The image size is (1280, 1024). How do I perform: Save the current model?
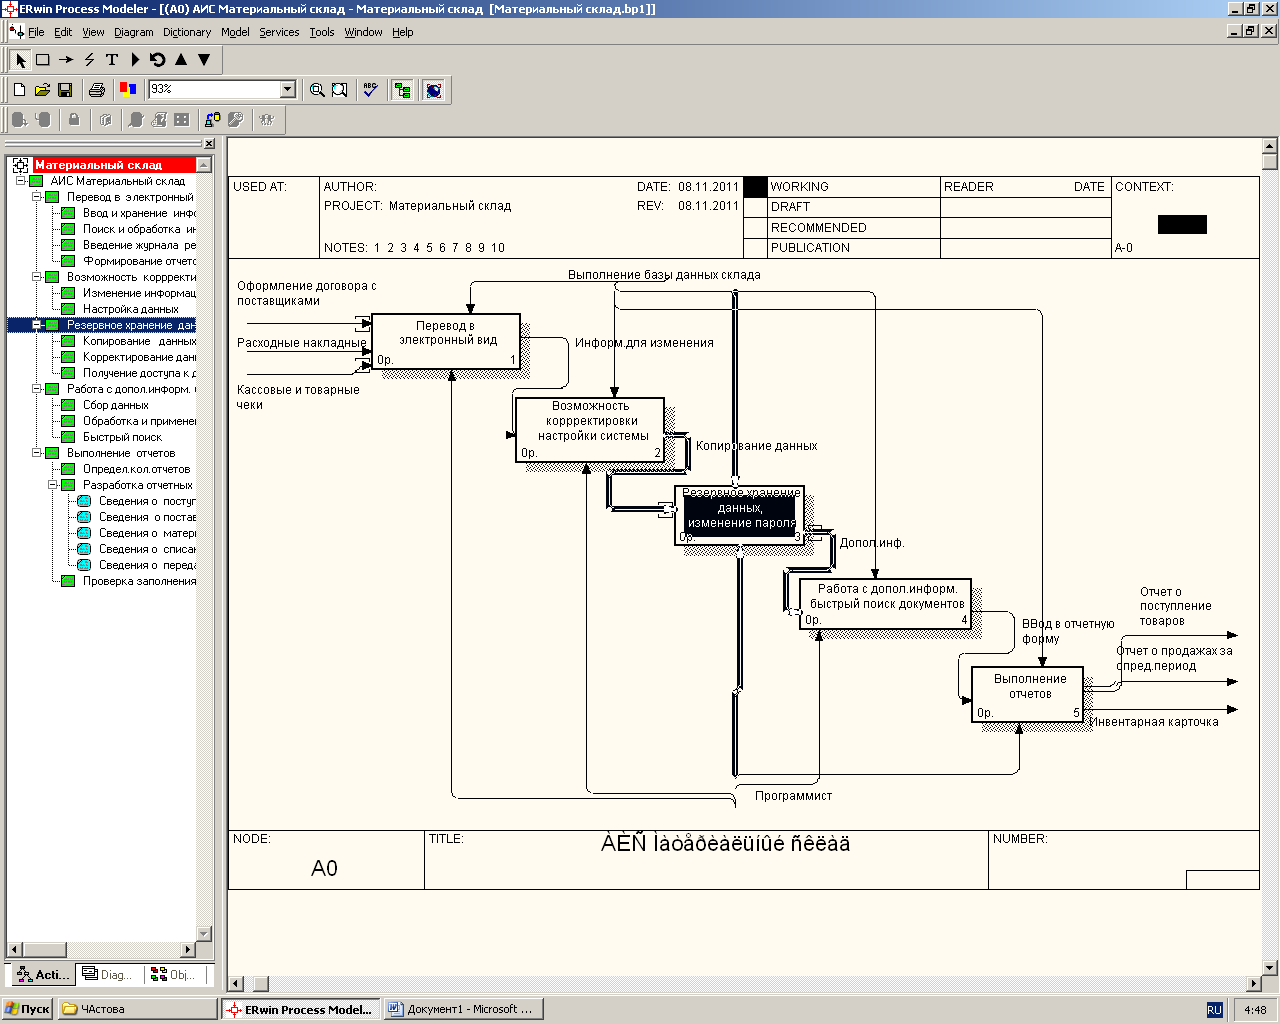[x=65, y=90]
